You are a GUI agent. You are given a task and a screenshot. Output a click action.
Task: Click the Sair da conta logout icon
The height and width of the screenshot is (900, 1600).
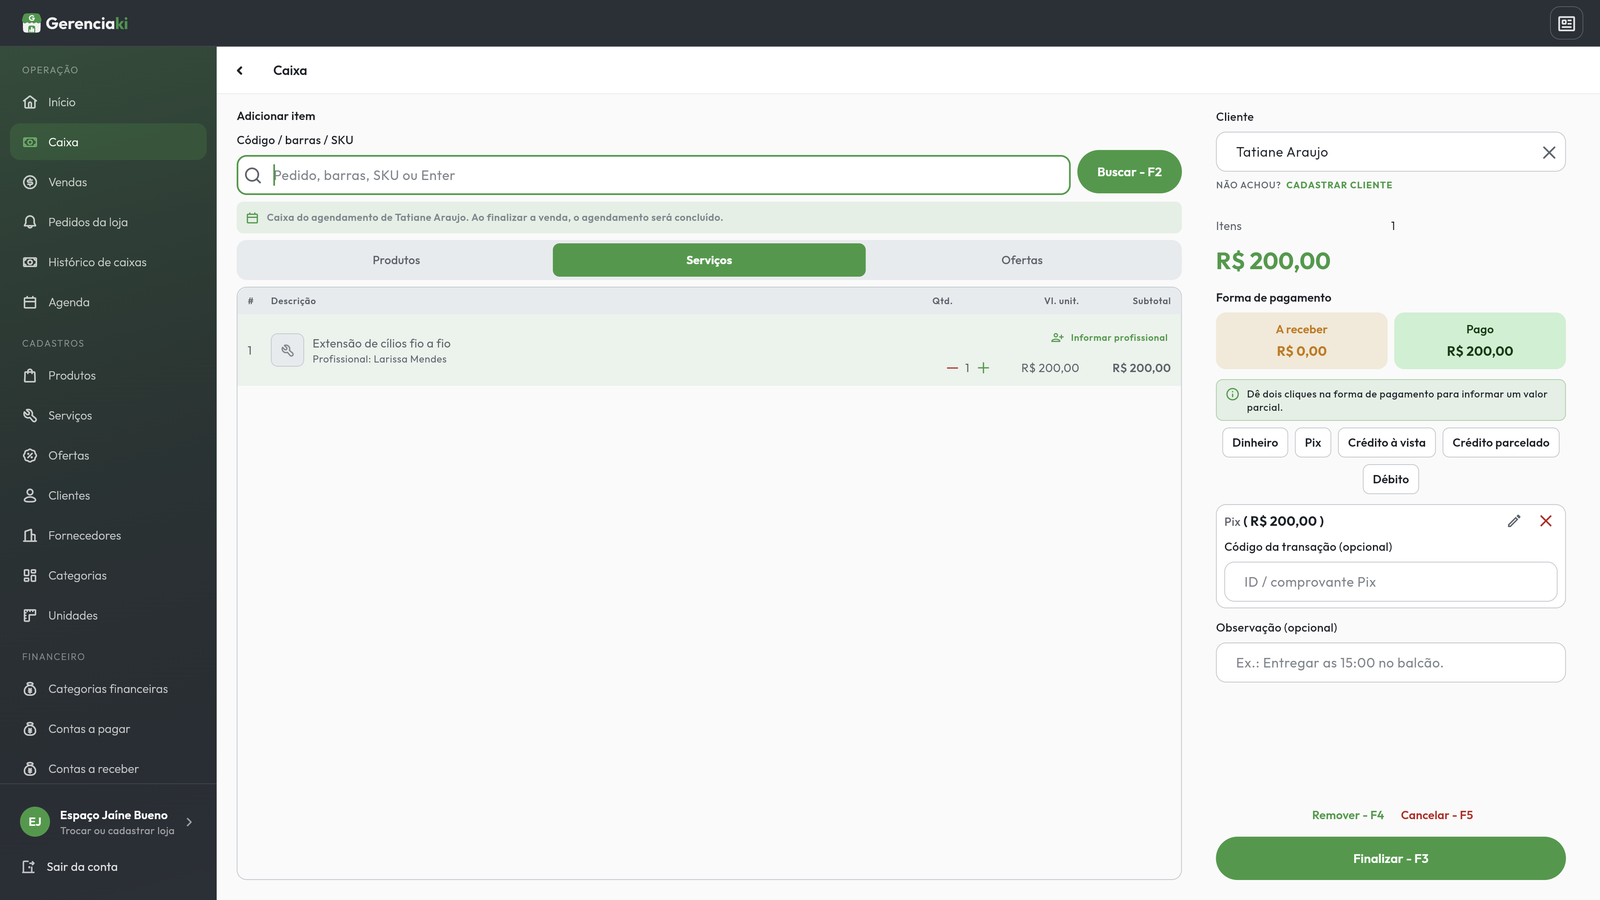pos(29,867)
